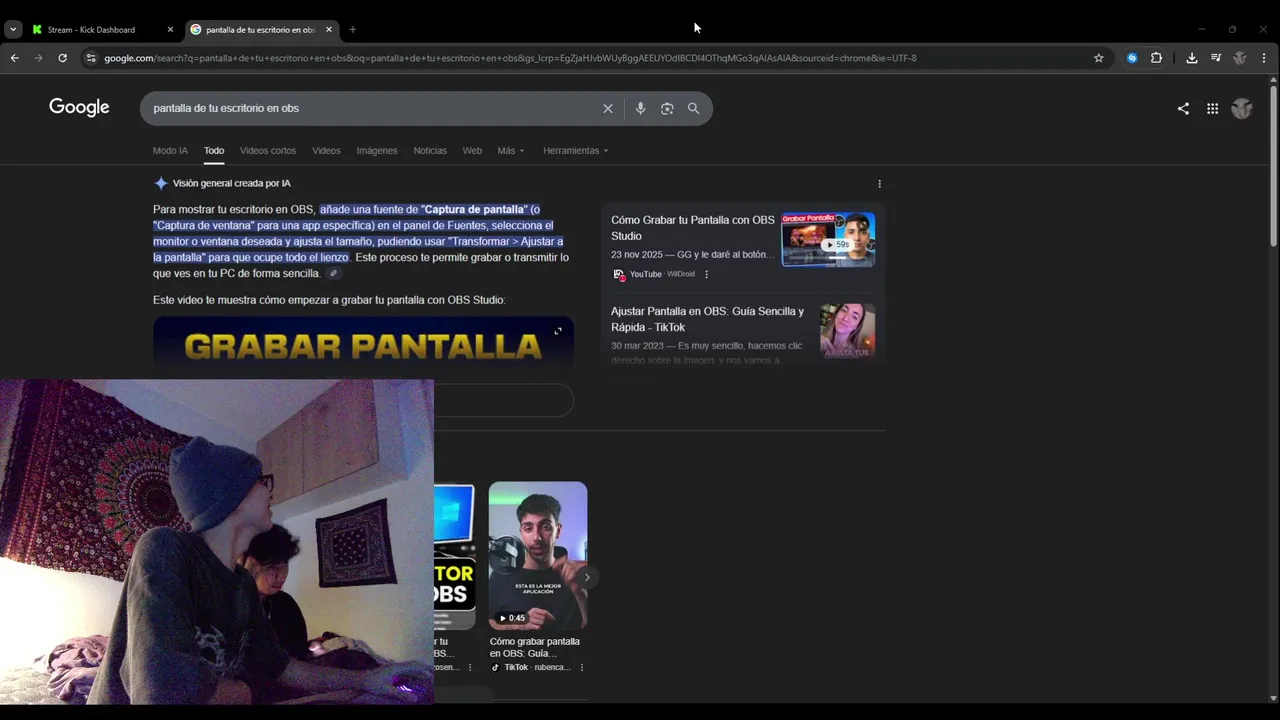The image size is (1280, 720).
Task: Open options for the YouTube WillDroid result
Action: (x=706, y=274)
